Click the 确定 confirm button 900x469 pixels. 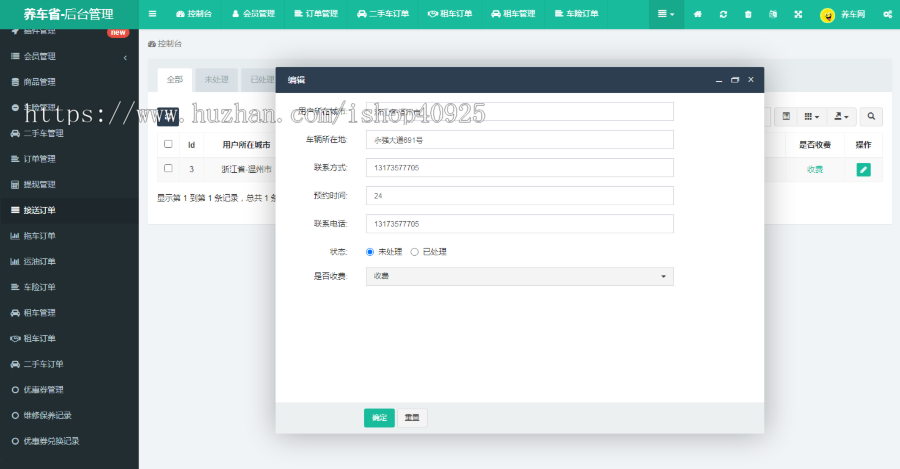(379, 418)
